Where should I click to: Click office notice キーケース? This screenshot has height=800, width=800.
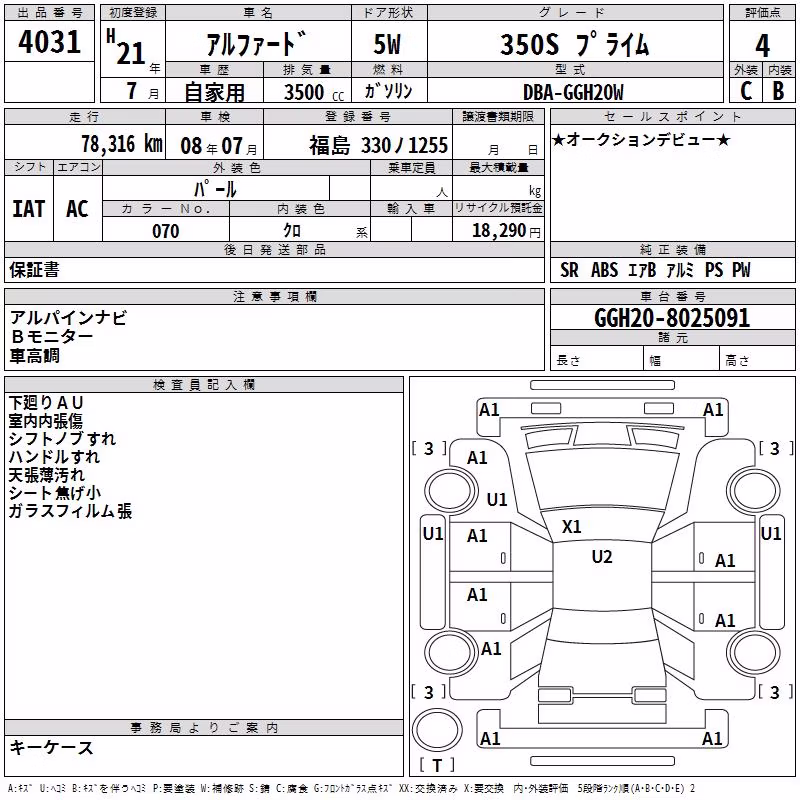[x=52, y=747]
